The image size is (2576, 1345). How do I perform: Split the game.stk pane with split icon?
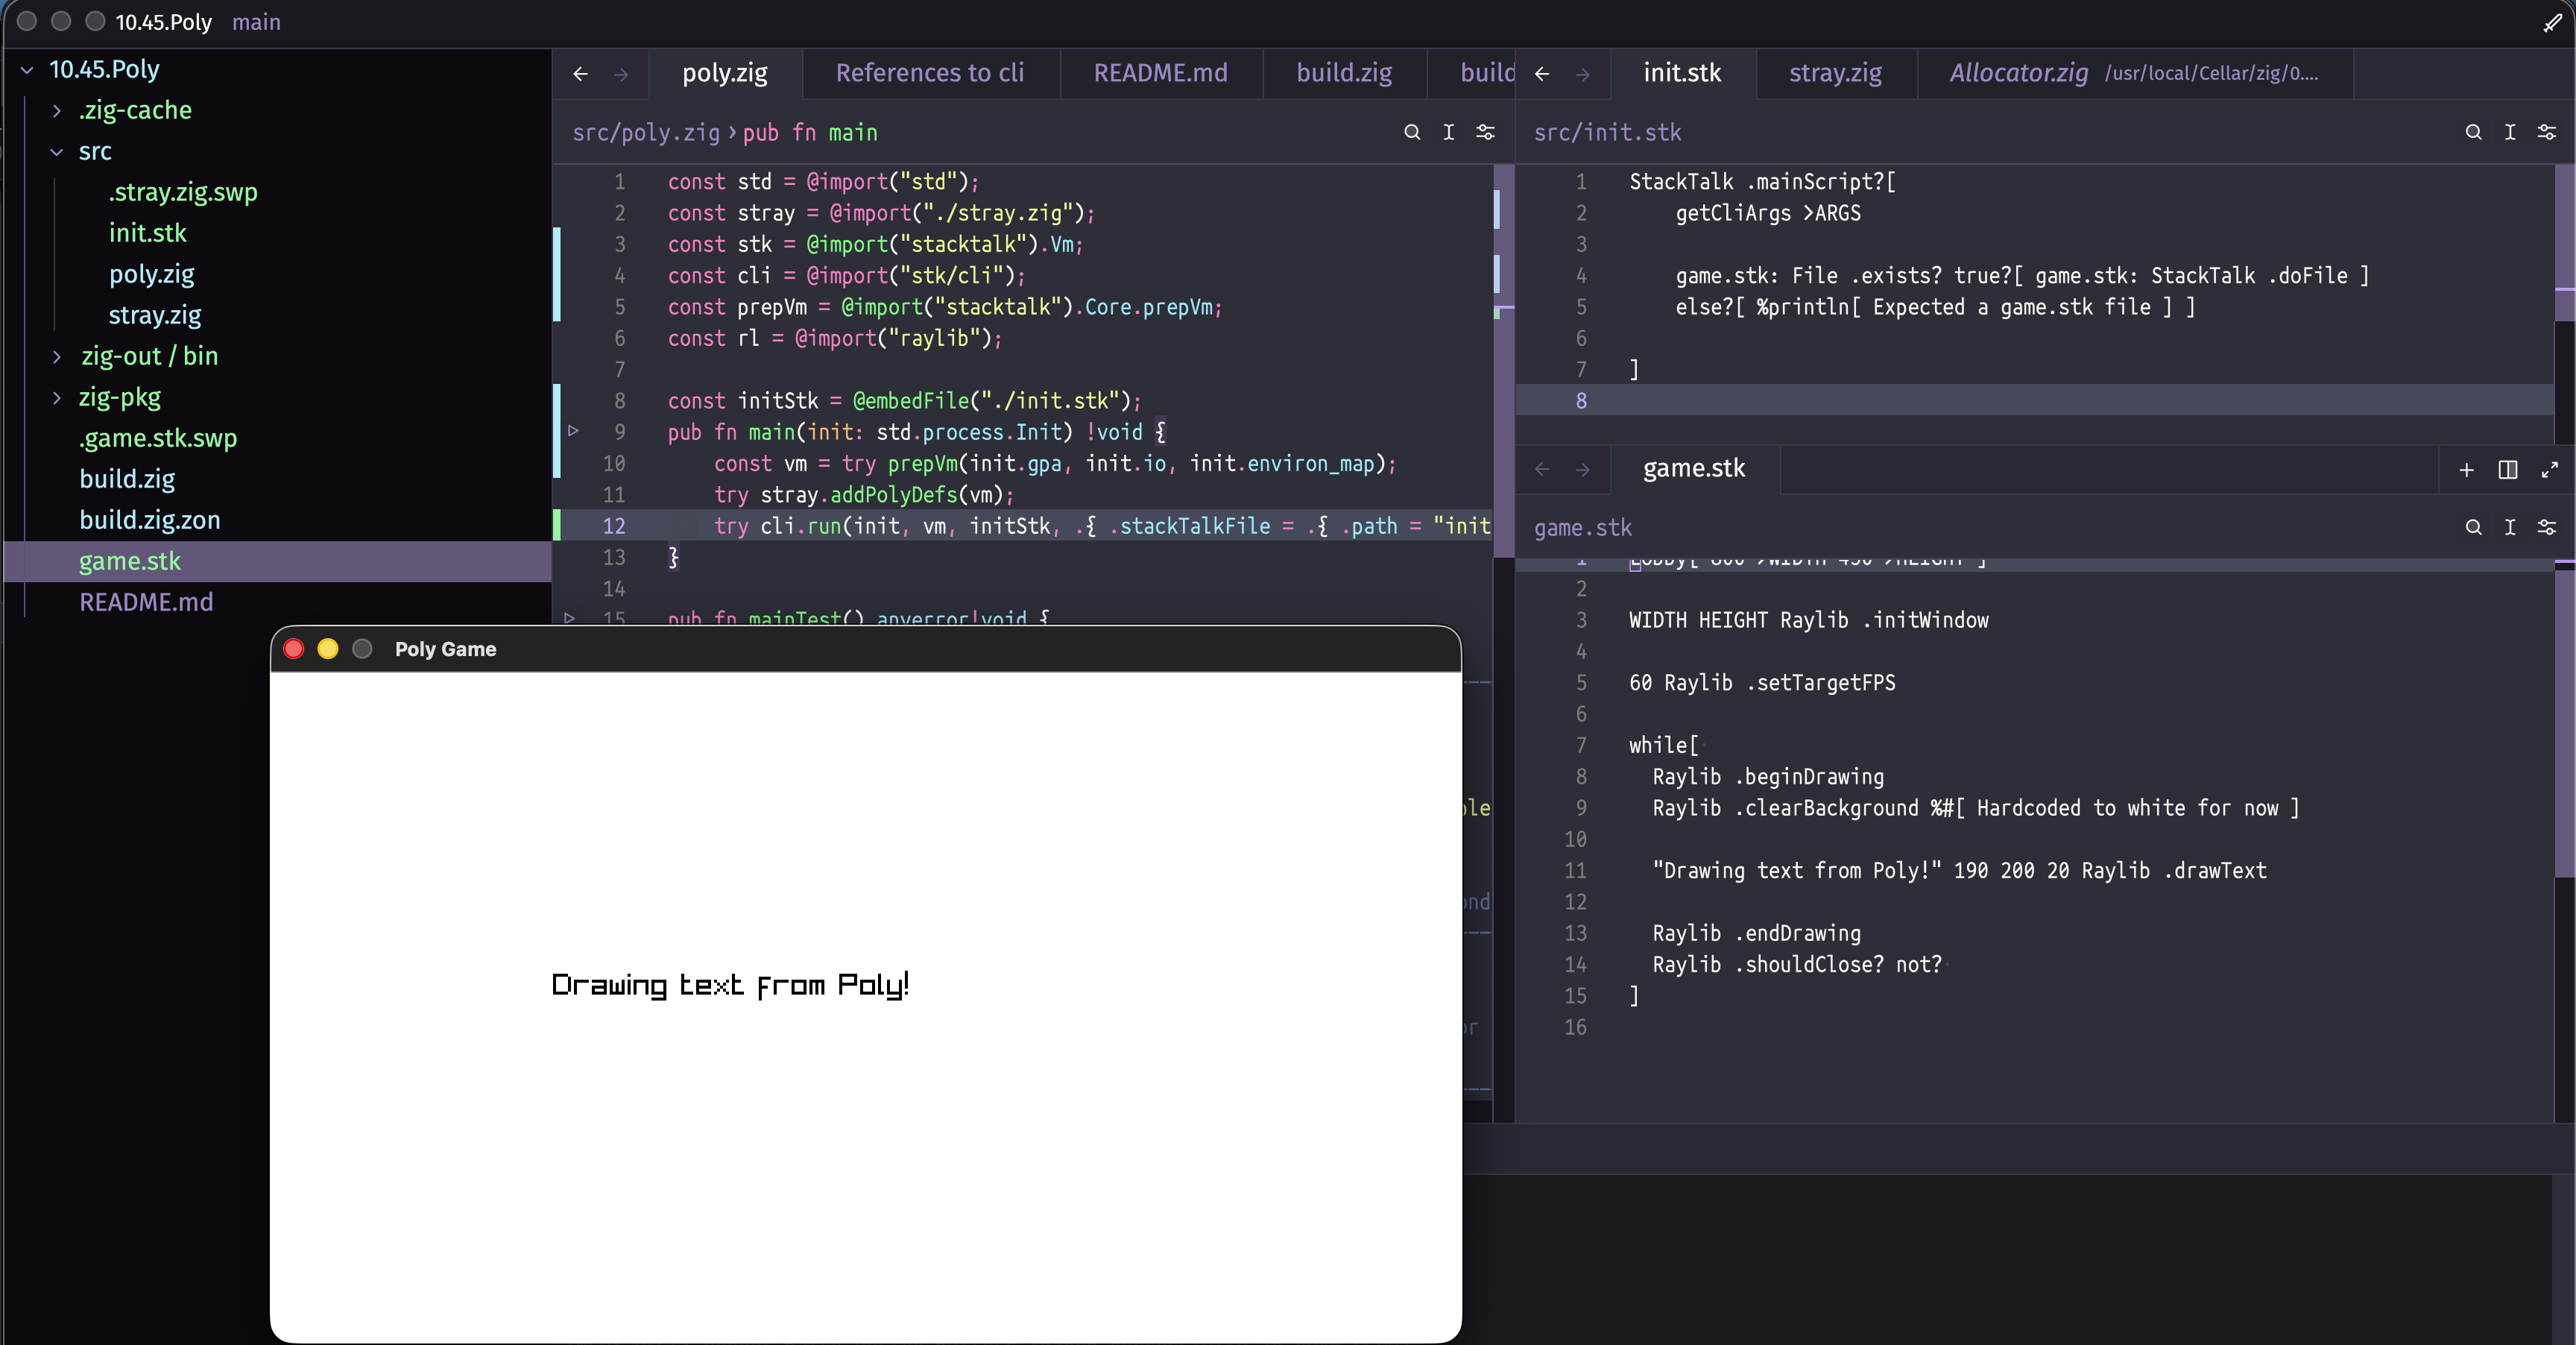click(2507, 470)
